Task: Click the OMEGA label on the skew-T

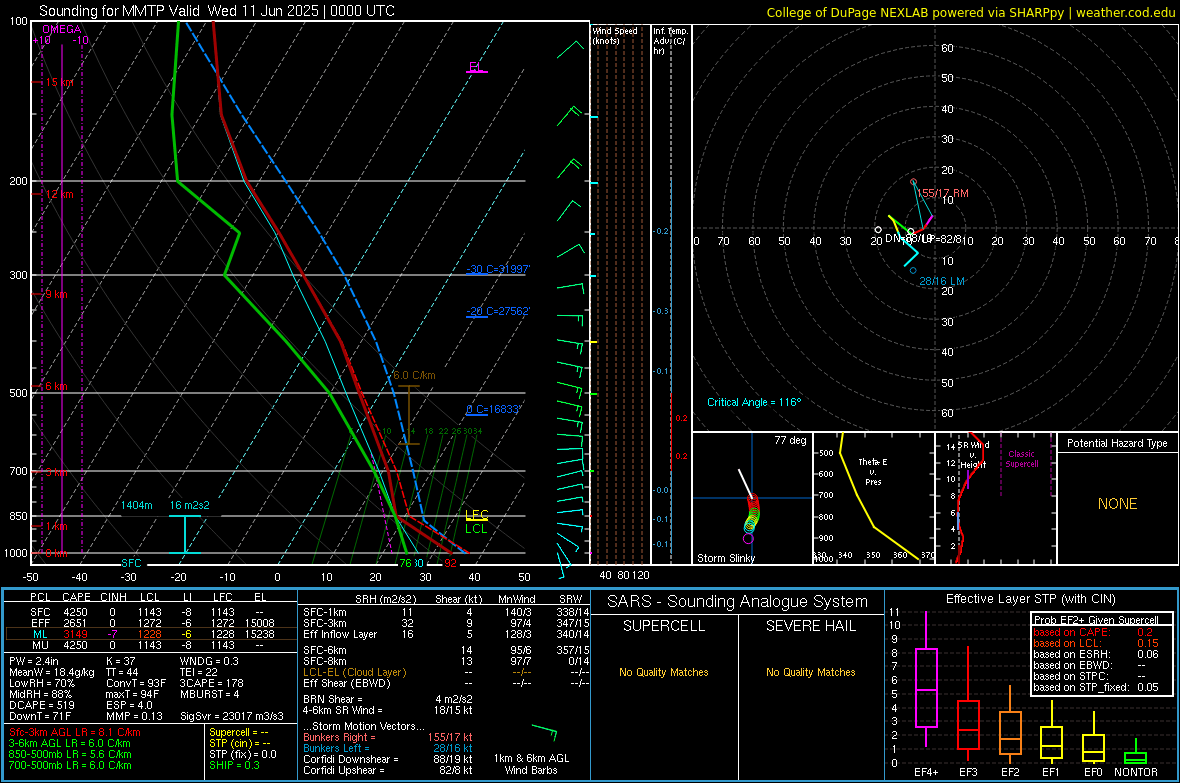Action: point(62,29)
